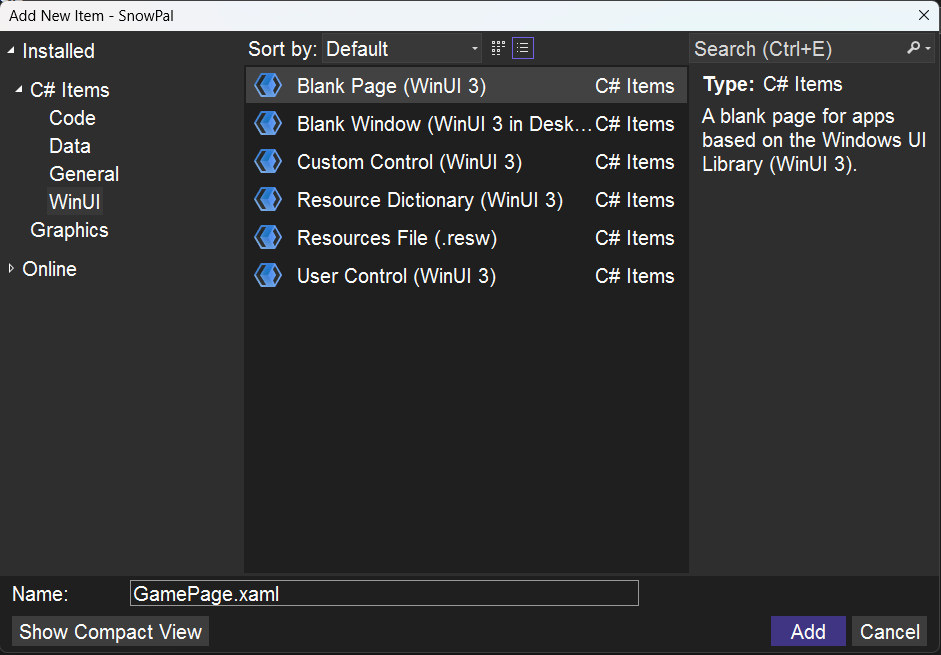Click the Resource Dictionary template icon
Screen dimensions: 941x655
pos(268,200)
